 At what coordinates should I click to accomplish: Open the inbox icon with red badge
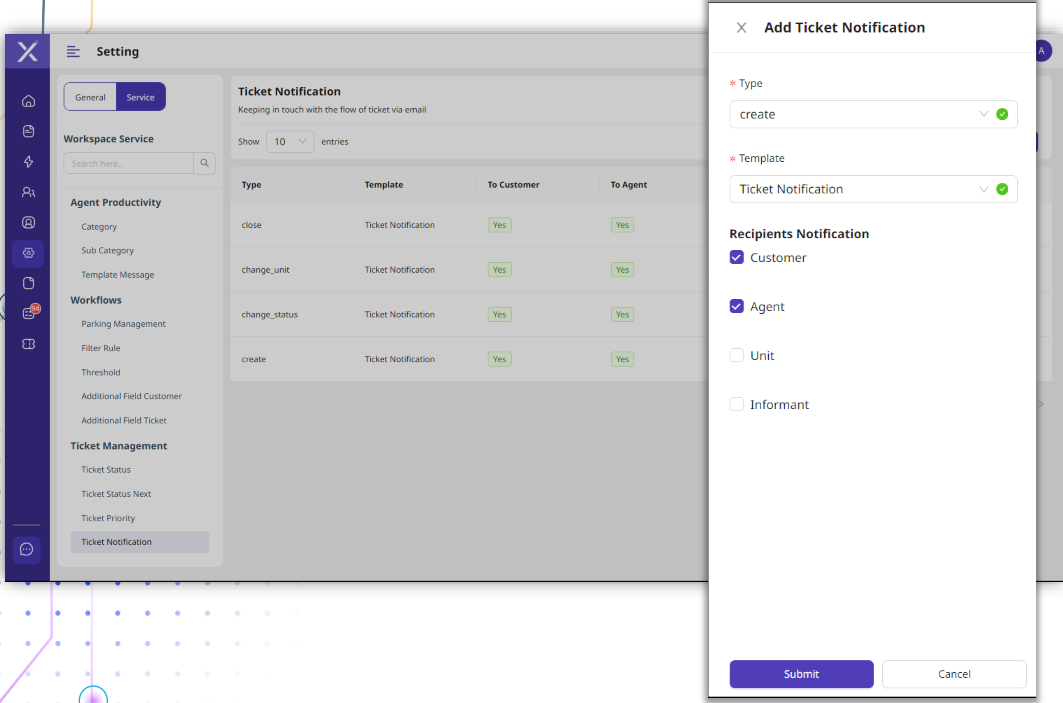click(x=28, y=313)
